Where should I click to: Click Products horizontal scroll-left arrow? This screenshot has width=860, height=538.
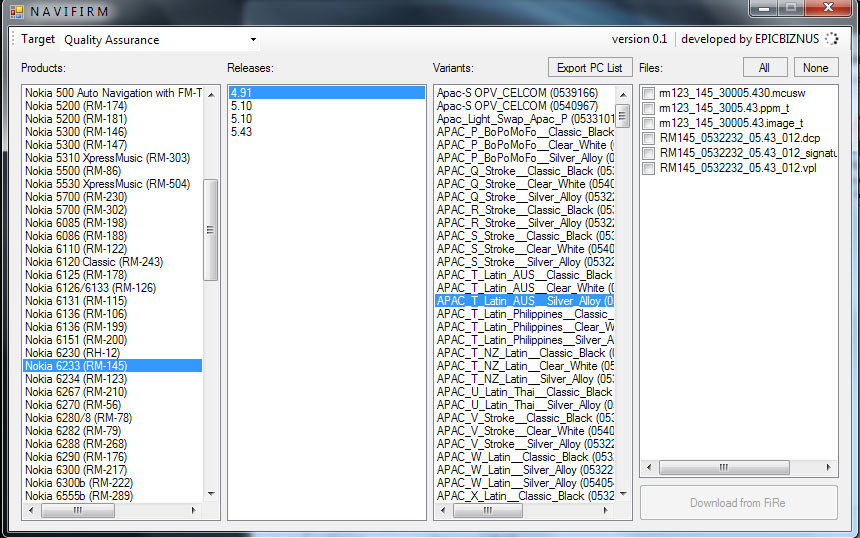[x=31, y=510]
